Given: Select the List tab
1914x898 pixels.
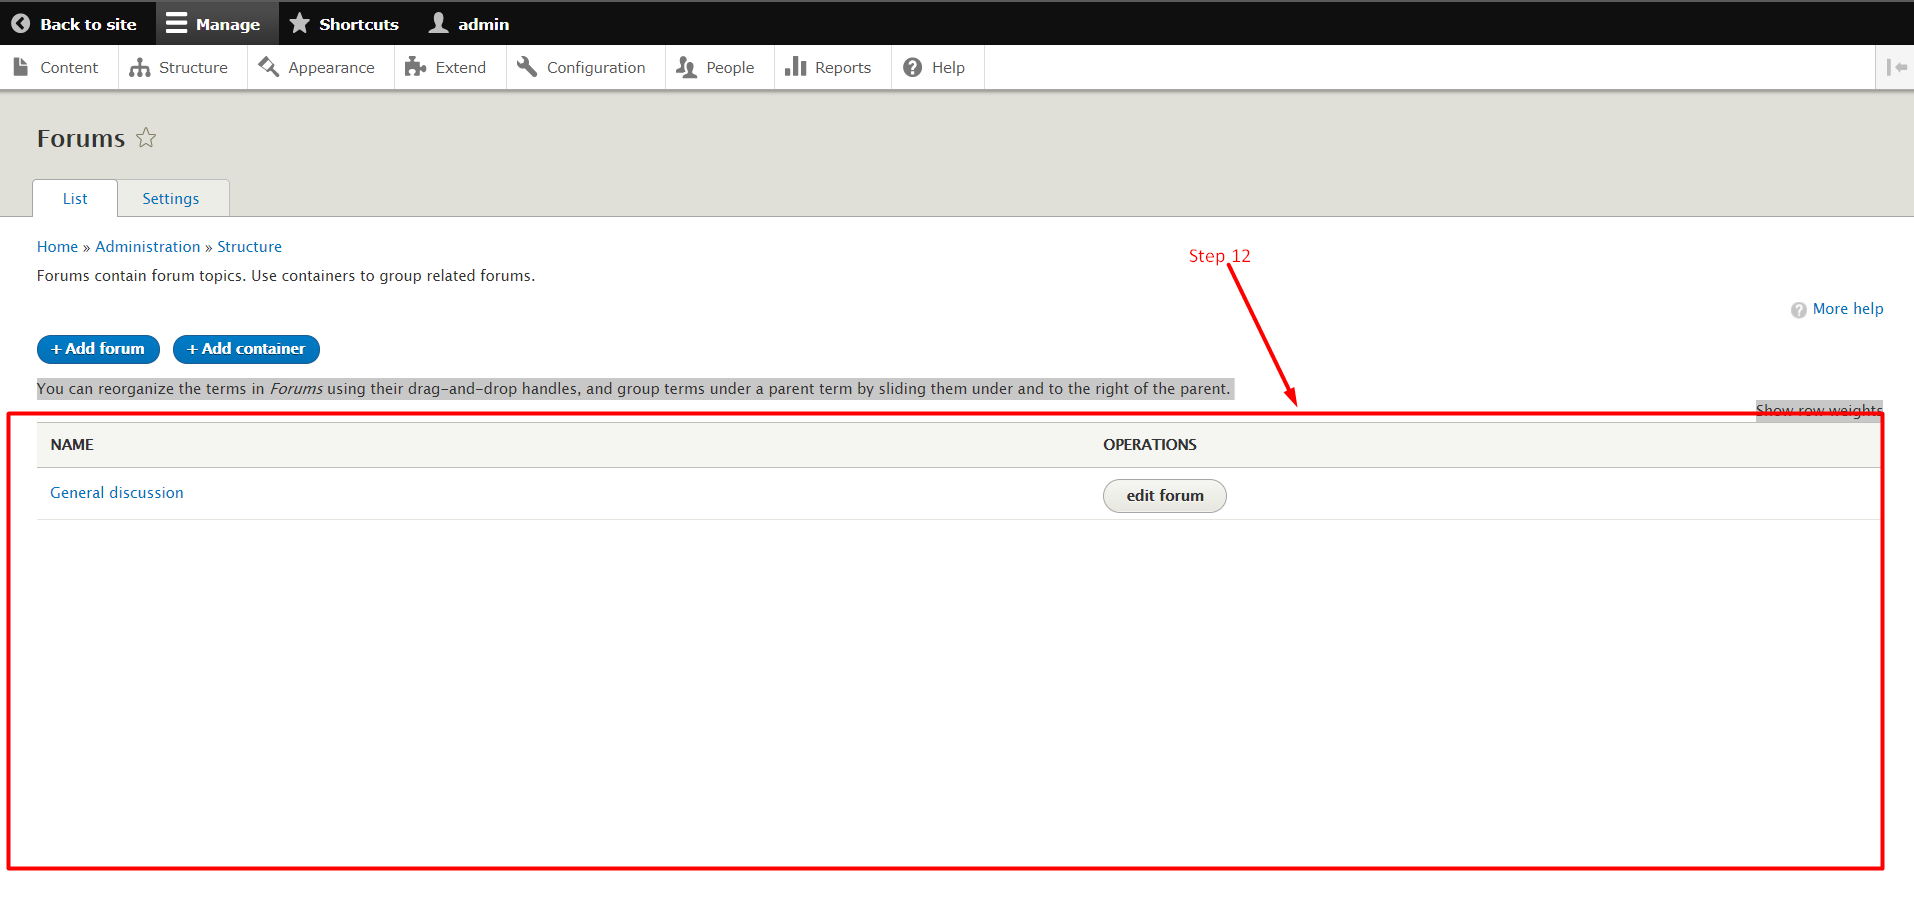Looking at the screenshot, I should (x=75, y=198).
